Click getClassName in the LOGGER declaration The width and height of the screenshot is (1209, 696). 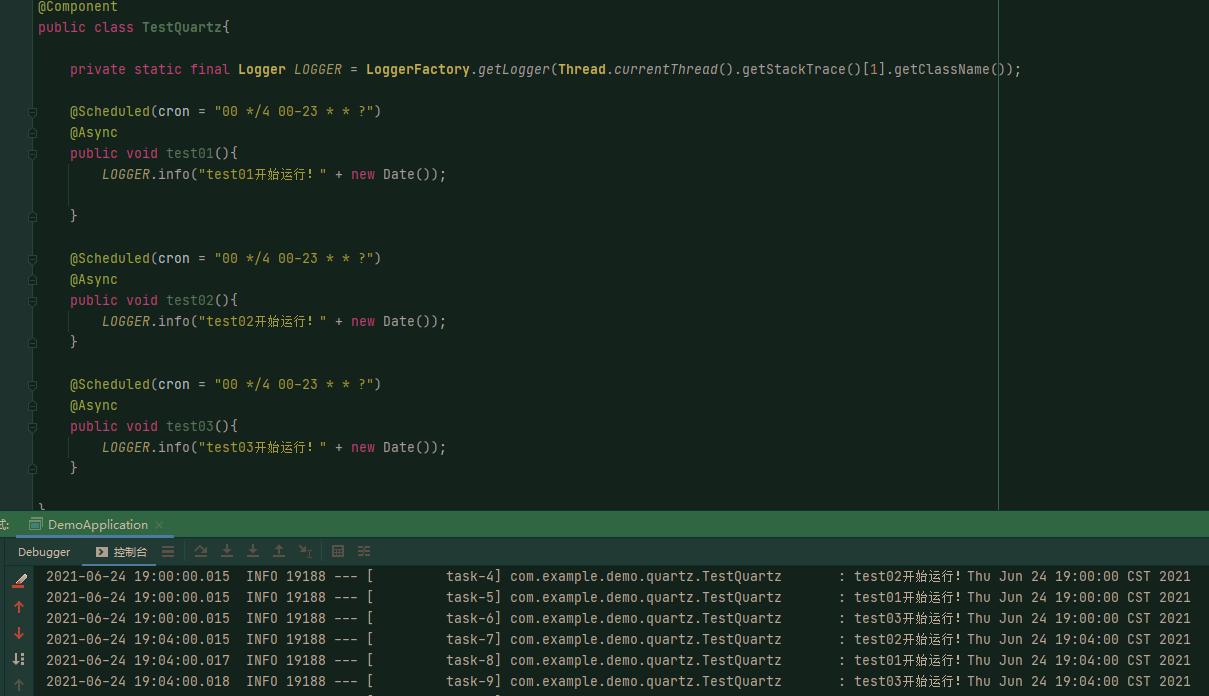pyautogui.click(x=942, y=69)
